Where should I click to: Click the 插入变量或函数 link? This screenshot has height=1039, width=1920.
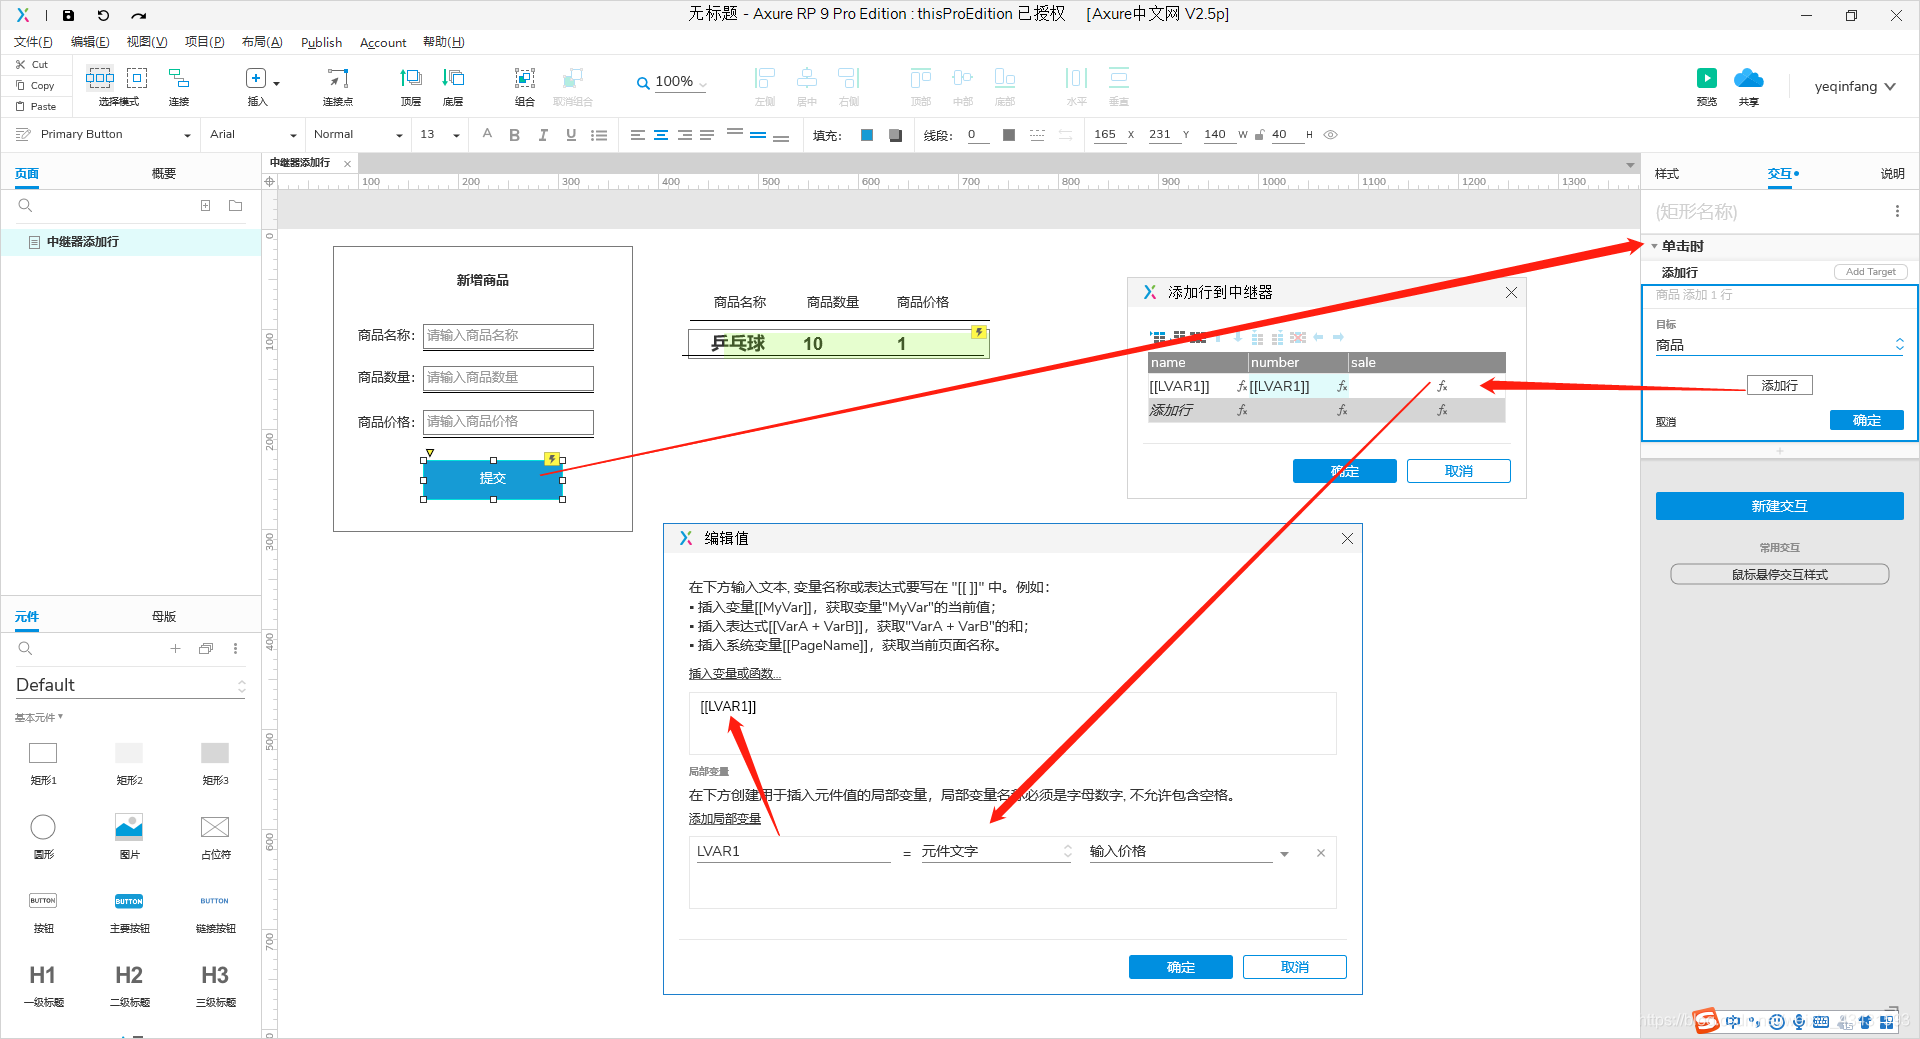pyautogui.click(x=735, y=674)
